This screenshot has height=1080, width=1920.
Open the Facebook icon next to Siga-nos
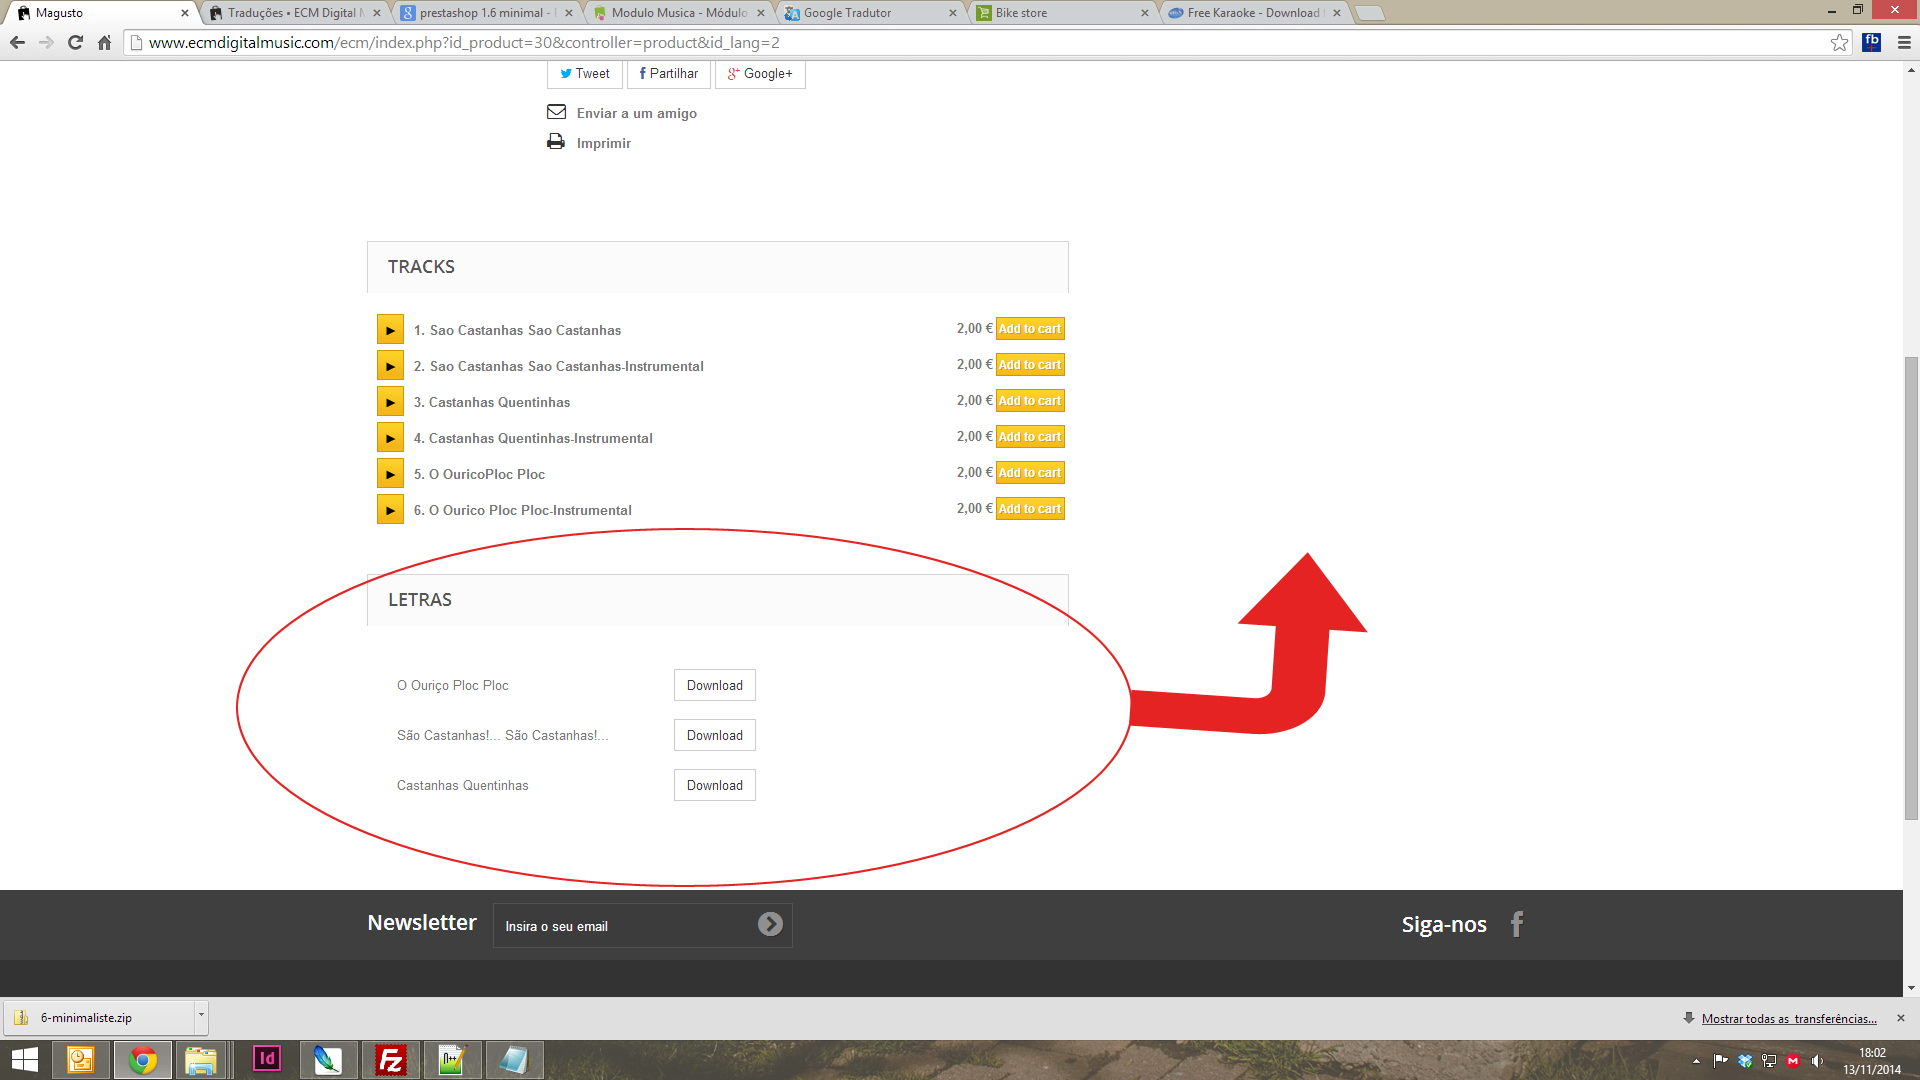1517,924
